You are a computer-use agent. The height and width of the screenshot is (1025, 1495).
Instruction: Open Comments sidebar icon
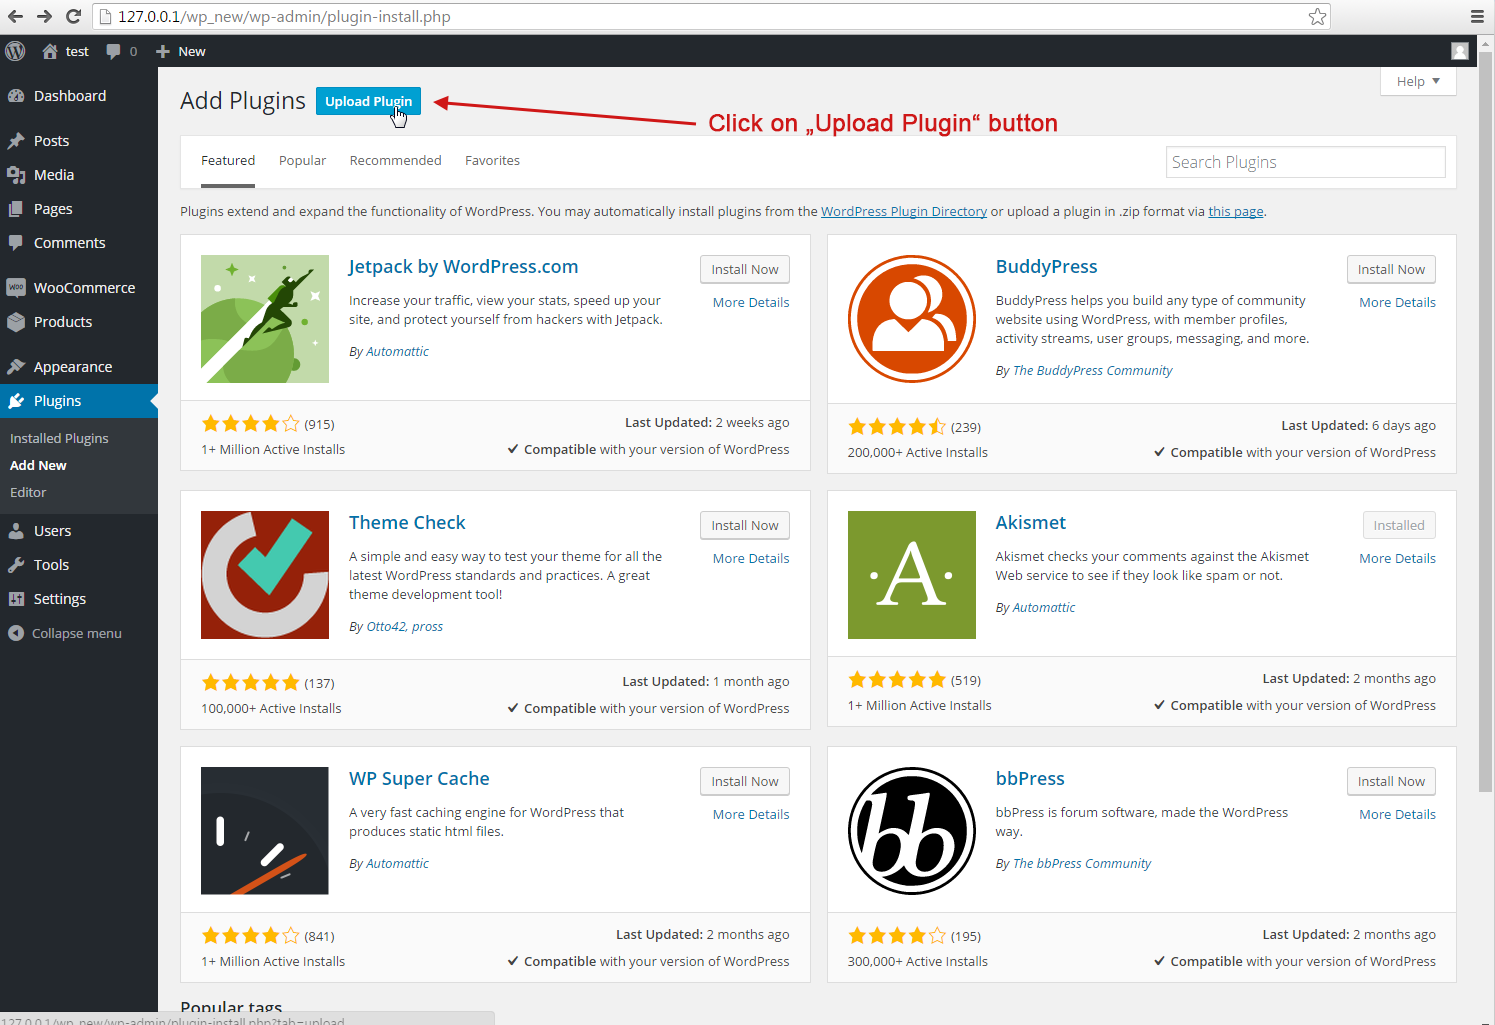pyautogui.click(x=16, y=243)
